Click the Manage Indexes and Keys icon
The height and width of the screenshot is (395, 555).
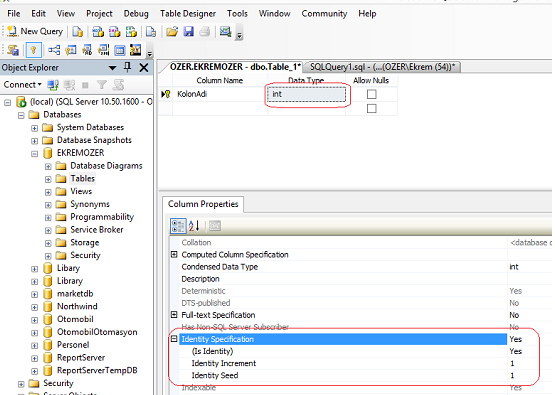[x=71, y=50]
